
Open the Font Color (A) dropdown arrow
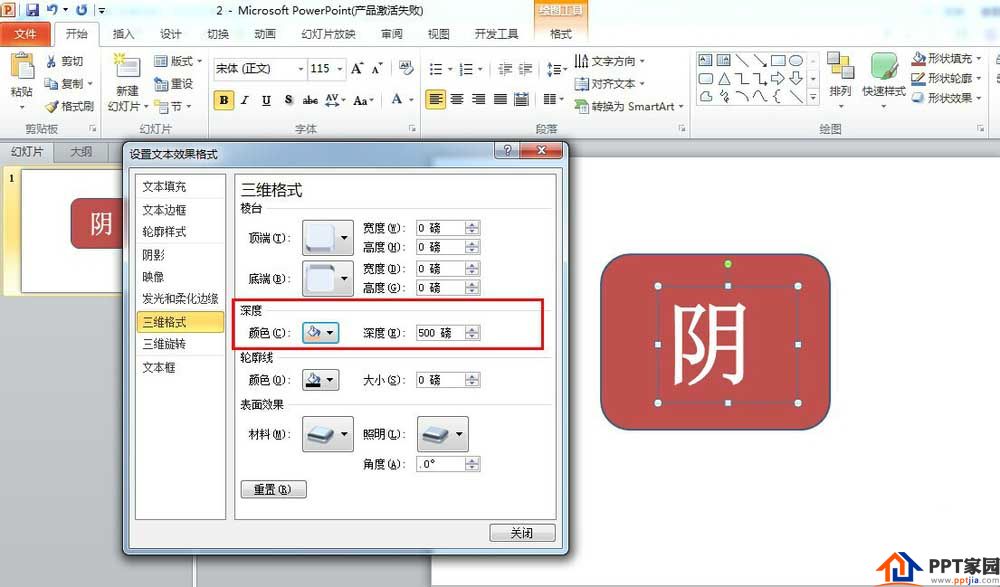(411, 100)
